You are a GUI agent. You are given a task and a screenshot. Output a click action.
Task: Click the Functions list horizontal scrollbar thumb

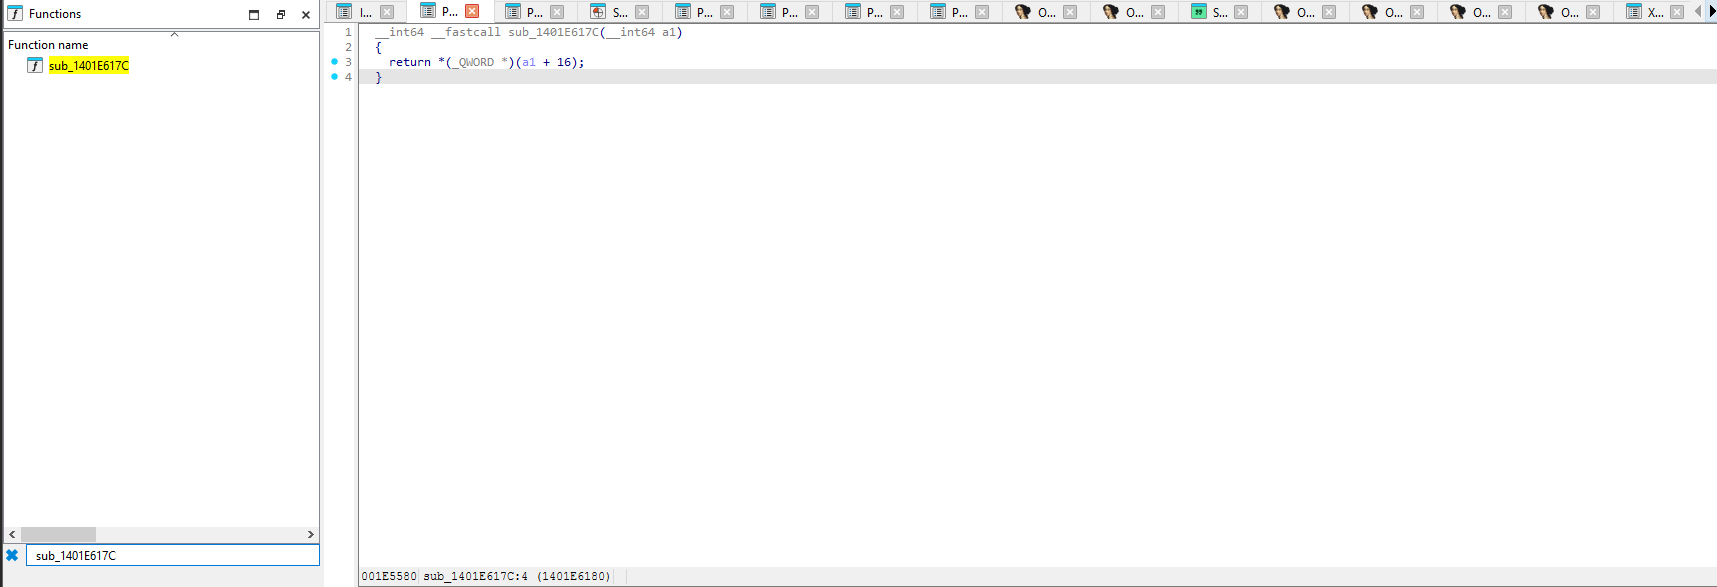pos(58,535)
